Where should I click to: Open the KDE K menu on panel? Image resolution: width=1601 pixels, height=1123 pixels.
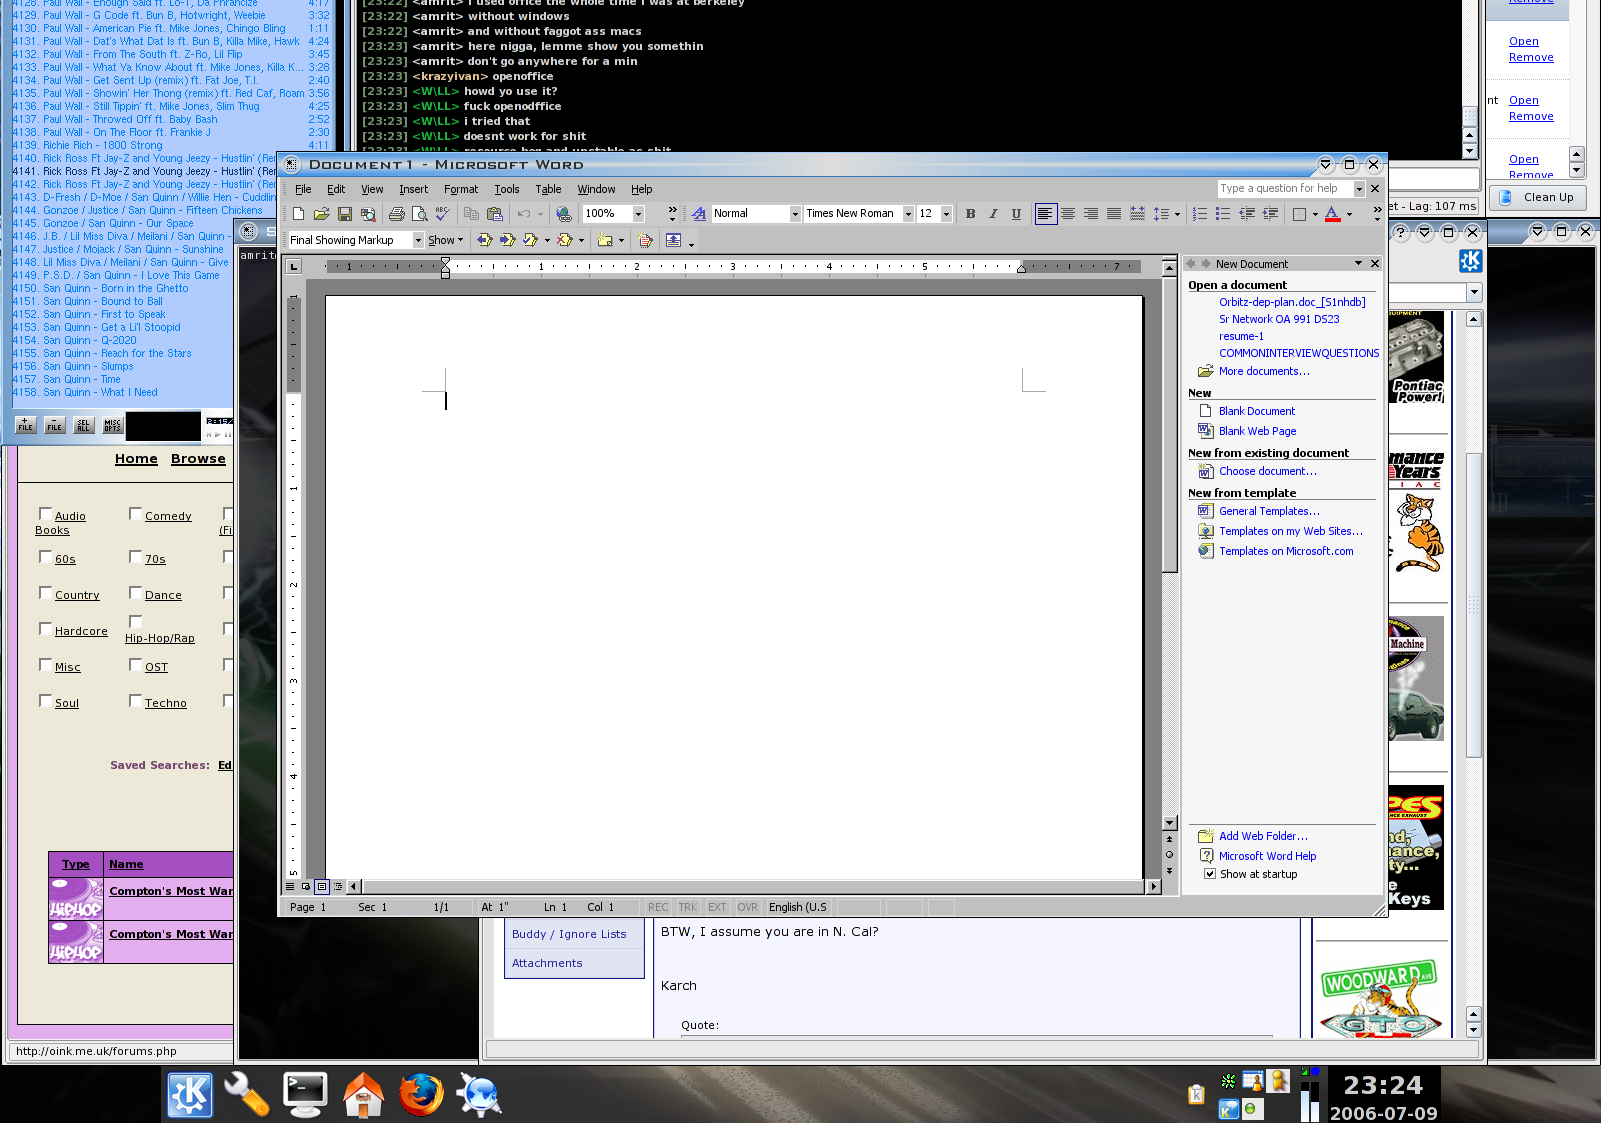click(189, 1094)
